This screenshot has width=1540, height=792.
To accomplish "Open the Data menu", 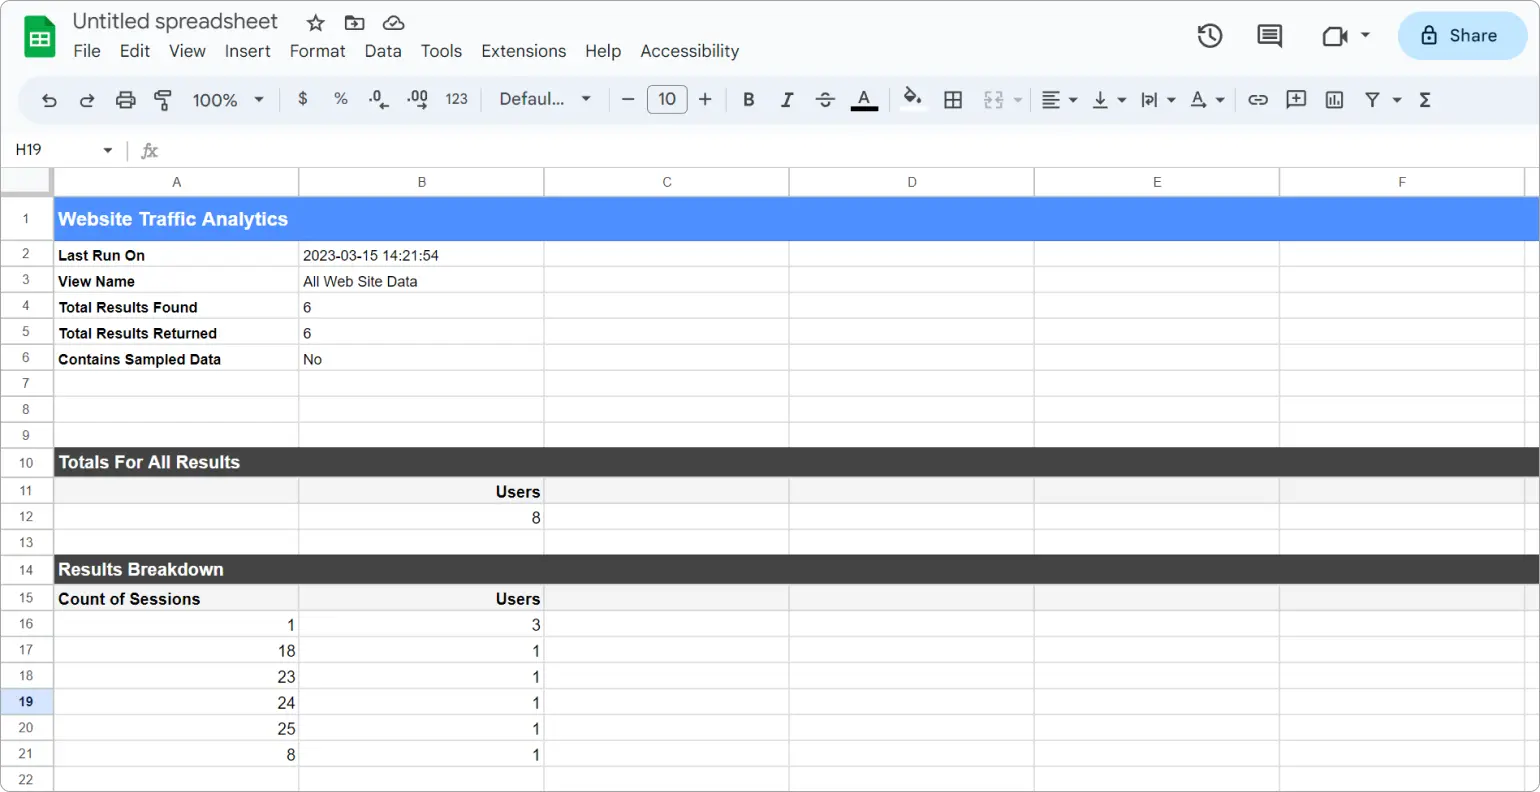I will click(383, 51).
